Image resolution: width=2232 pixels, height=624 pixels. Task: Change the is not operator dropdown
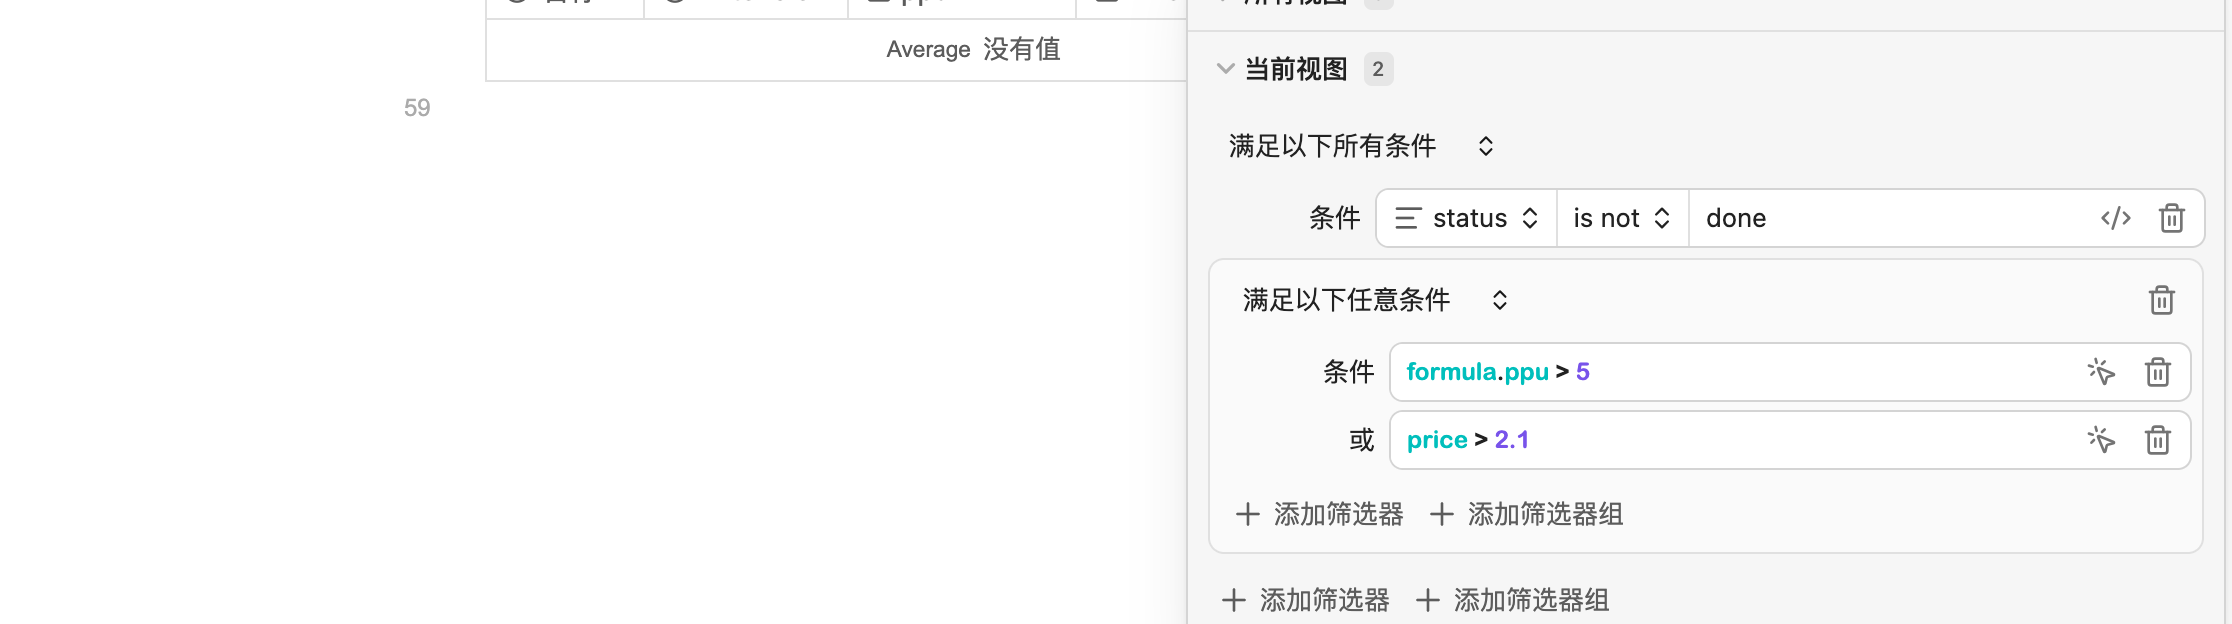point(1622,218)
